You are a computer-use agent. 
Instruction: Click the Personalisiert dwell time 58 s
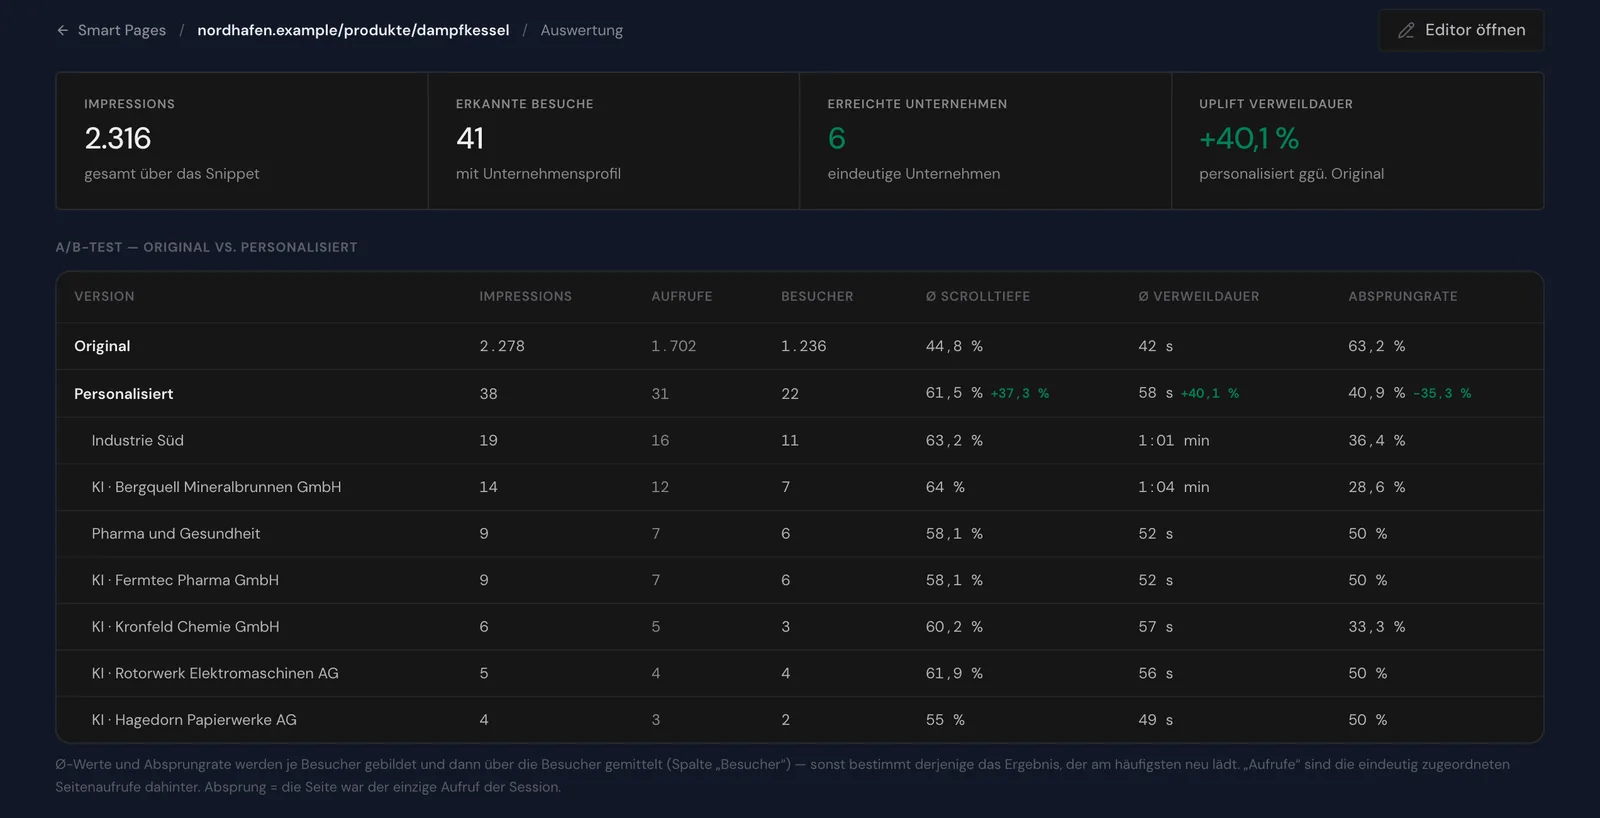point(1156,394)
